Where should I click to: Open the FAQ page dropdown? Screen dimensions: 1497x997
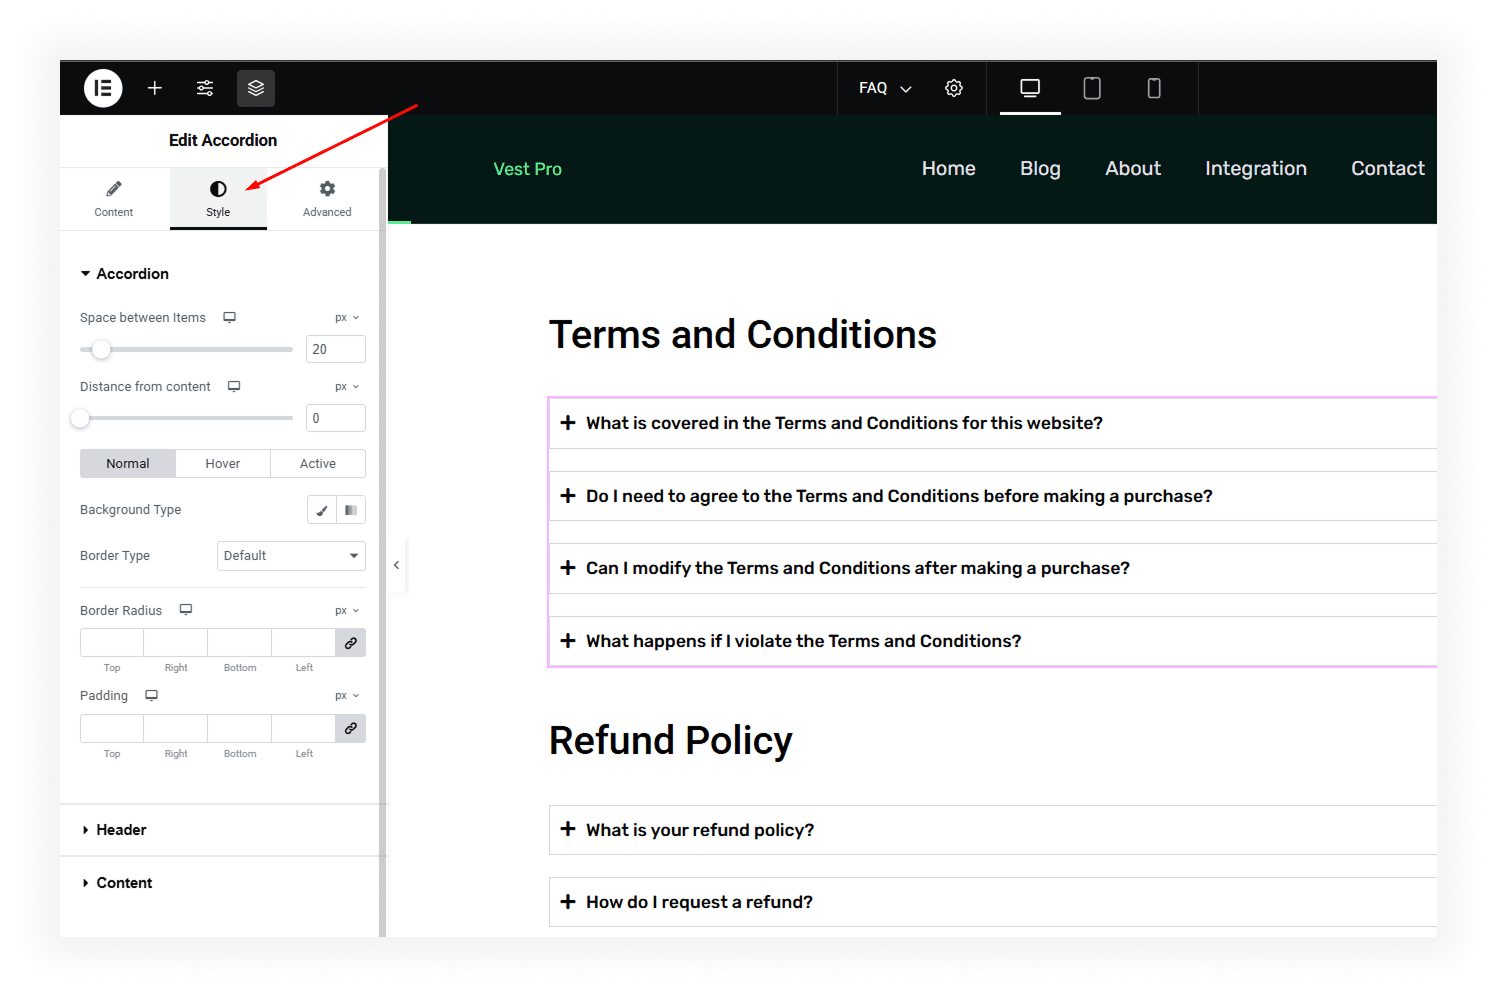(x=885, y=88)
